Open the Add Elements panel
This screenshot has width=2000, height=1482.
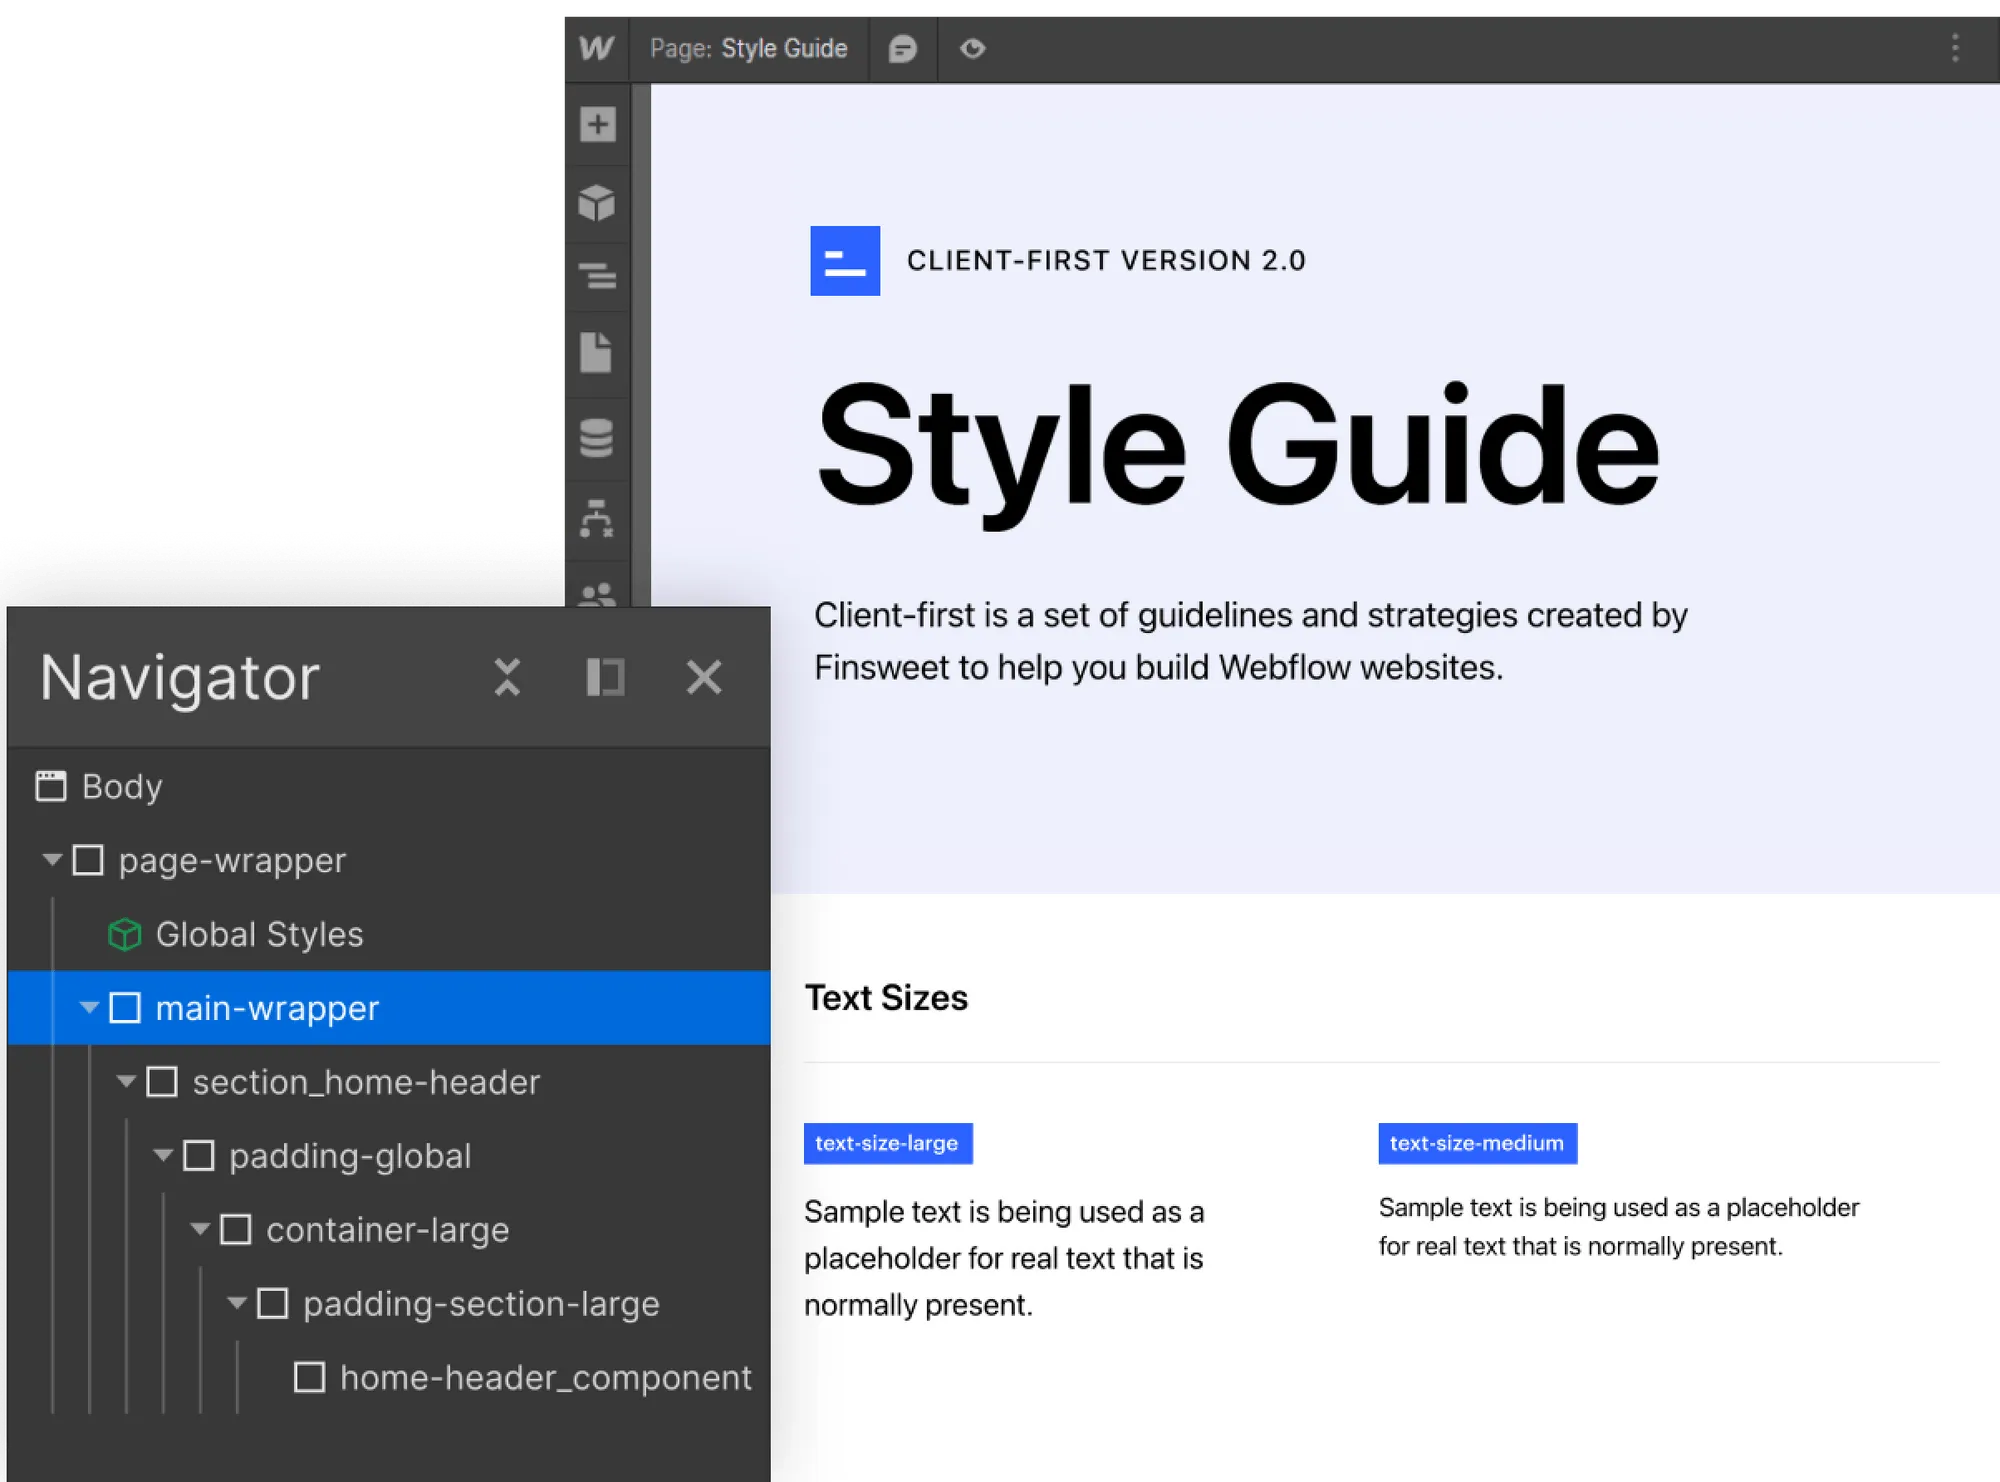(596, 125)
